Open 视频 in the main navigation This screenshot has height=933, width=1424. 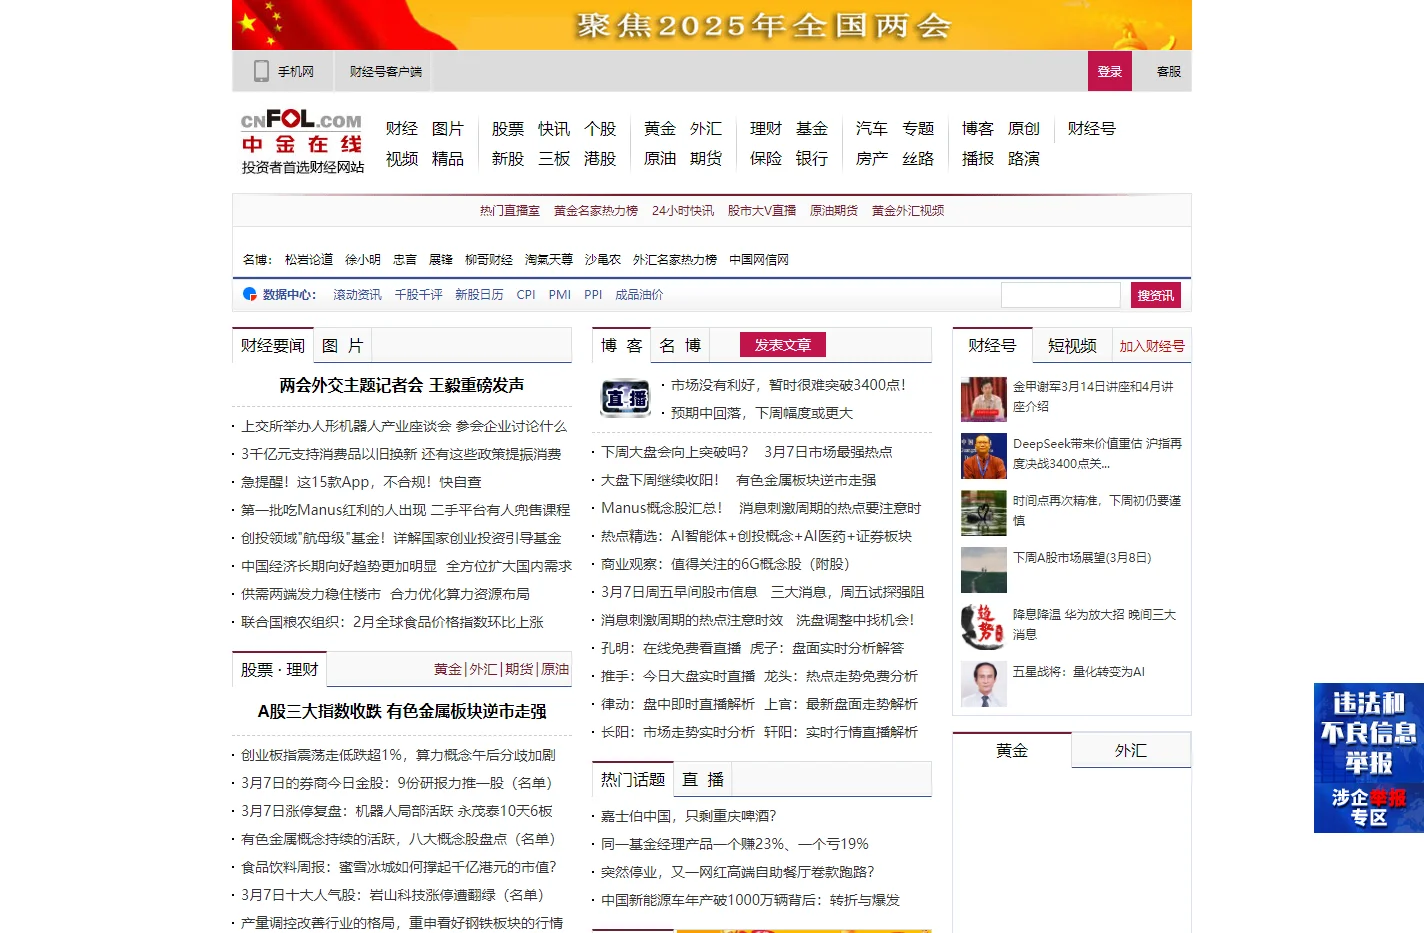point(402,158)
